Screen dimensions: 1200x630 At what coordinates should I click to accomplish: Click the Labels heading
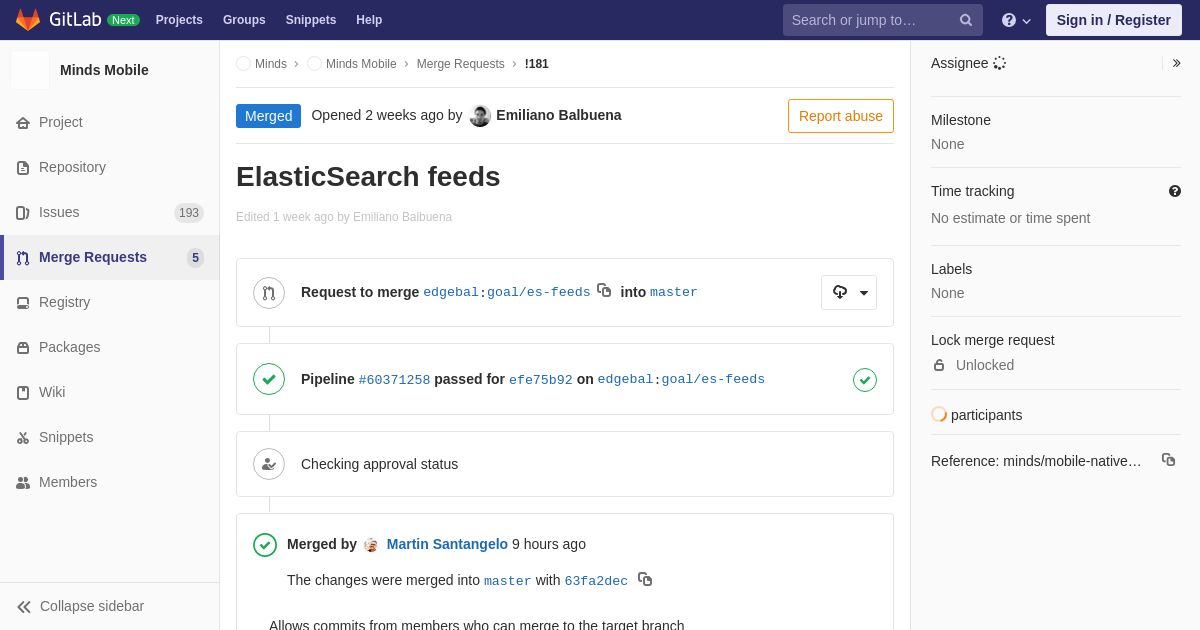point(951,269)
